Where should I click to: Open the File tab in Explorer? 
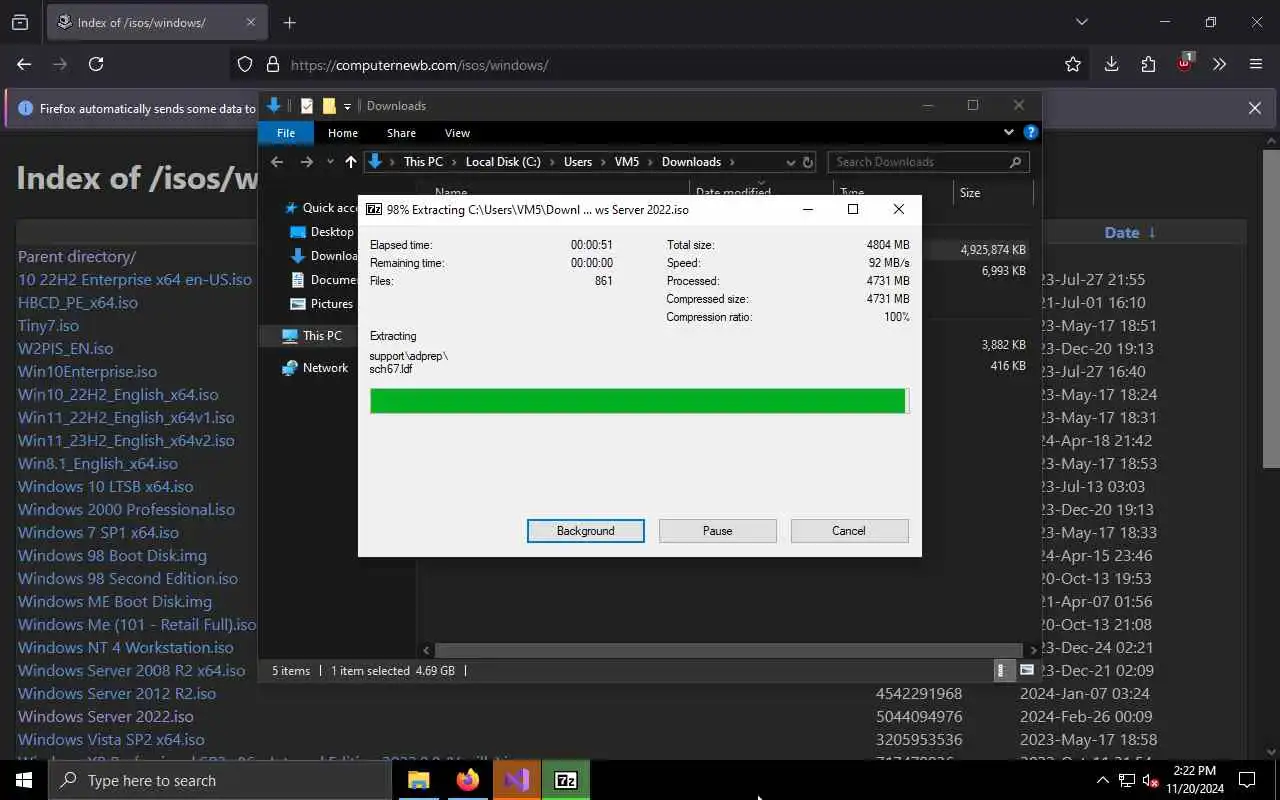coord(286,133)
